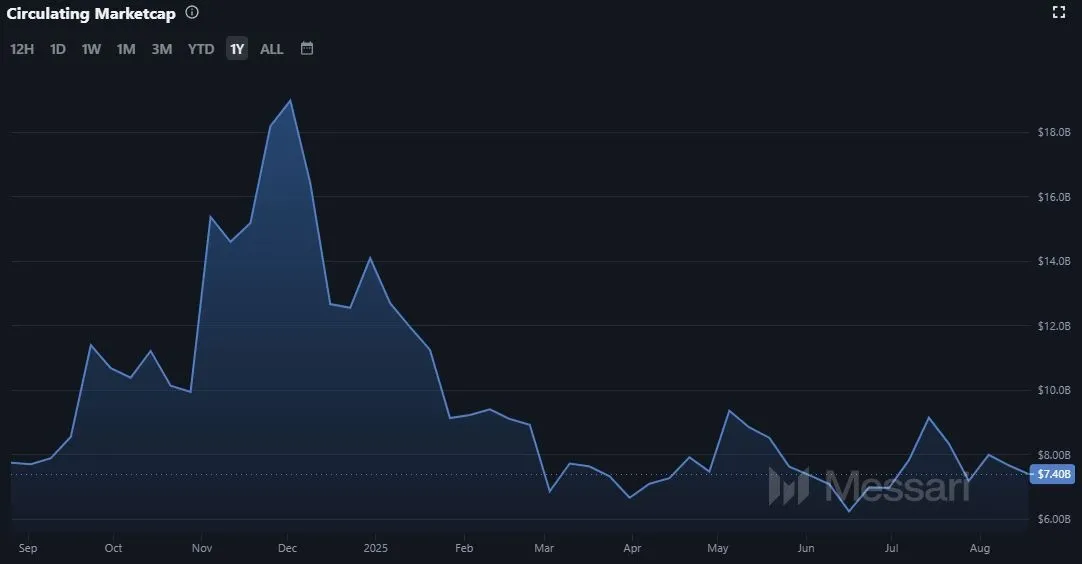The height and width of the screenshot is (564, 1082).
Task: Select the YTD time range
Action: (201, 49)
